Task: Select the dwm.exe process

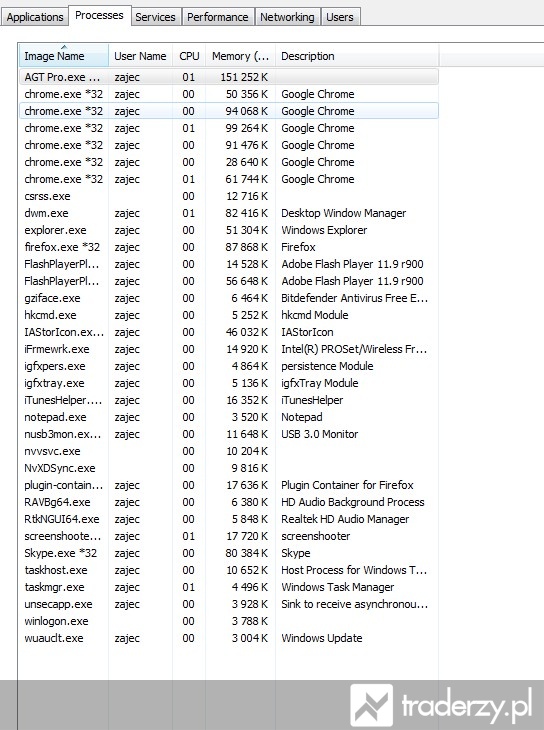Action: 229,213
